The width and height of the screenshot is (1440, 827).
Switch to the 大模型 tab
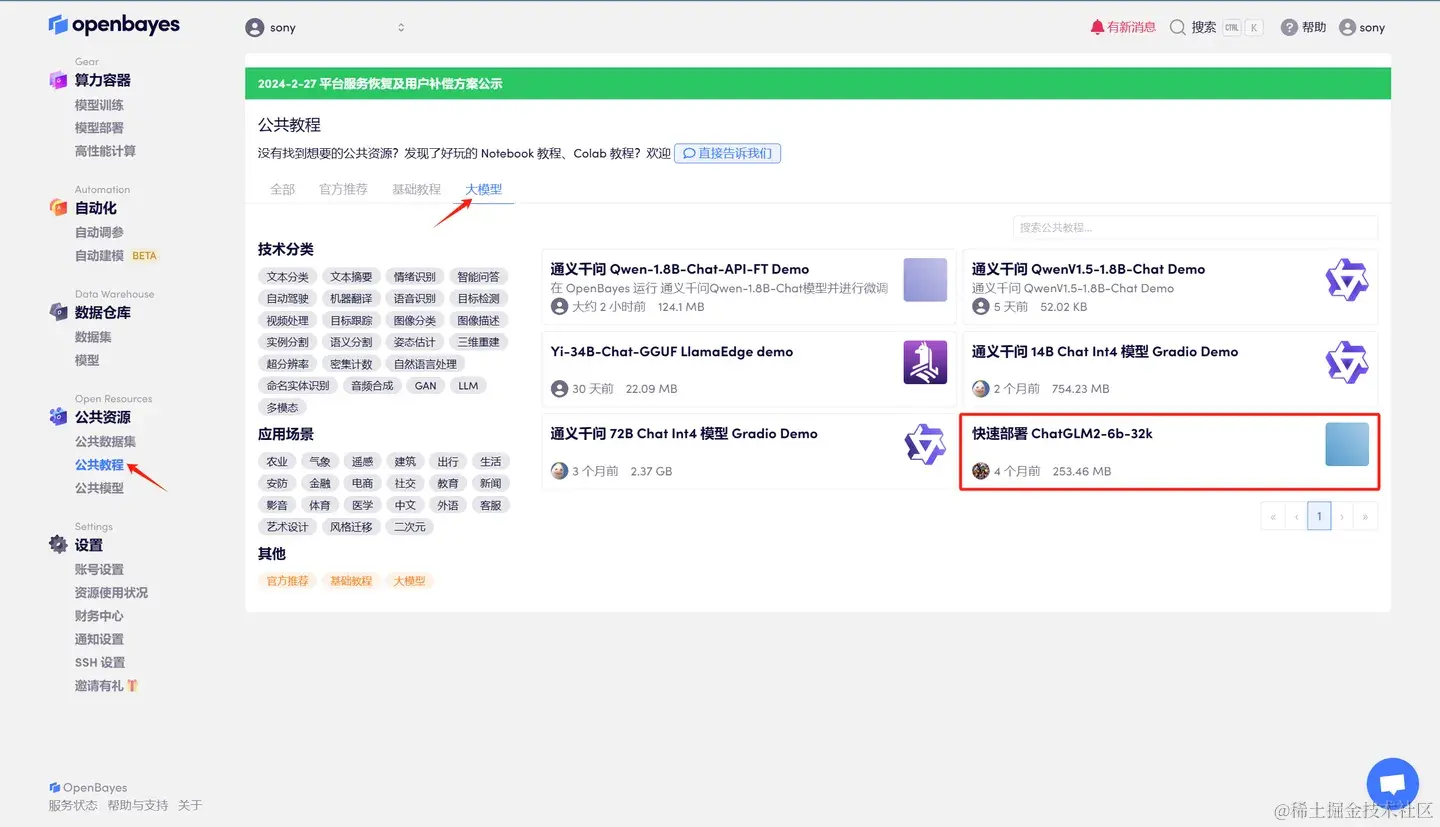(484, 189)
